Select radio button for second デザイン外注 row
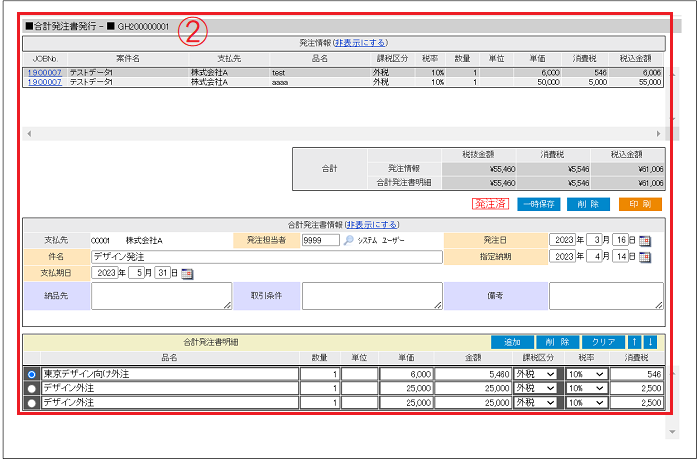 click(32, 388)
